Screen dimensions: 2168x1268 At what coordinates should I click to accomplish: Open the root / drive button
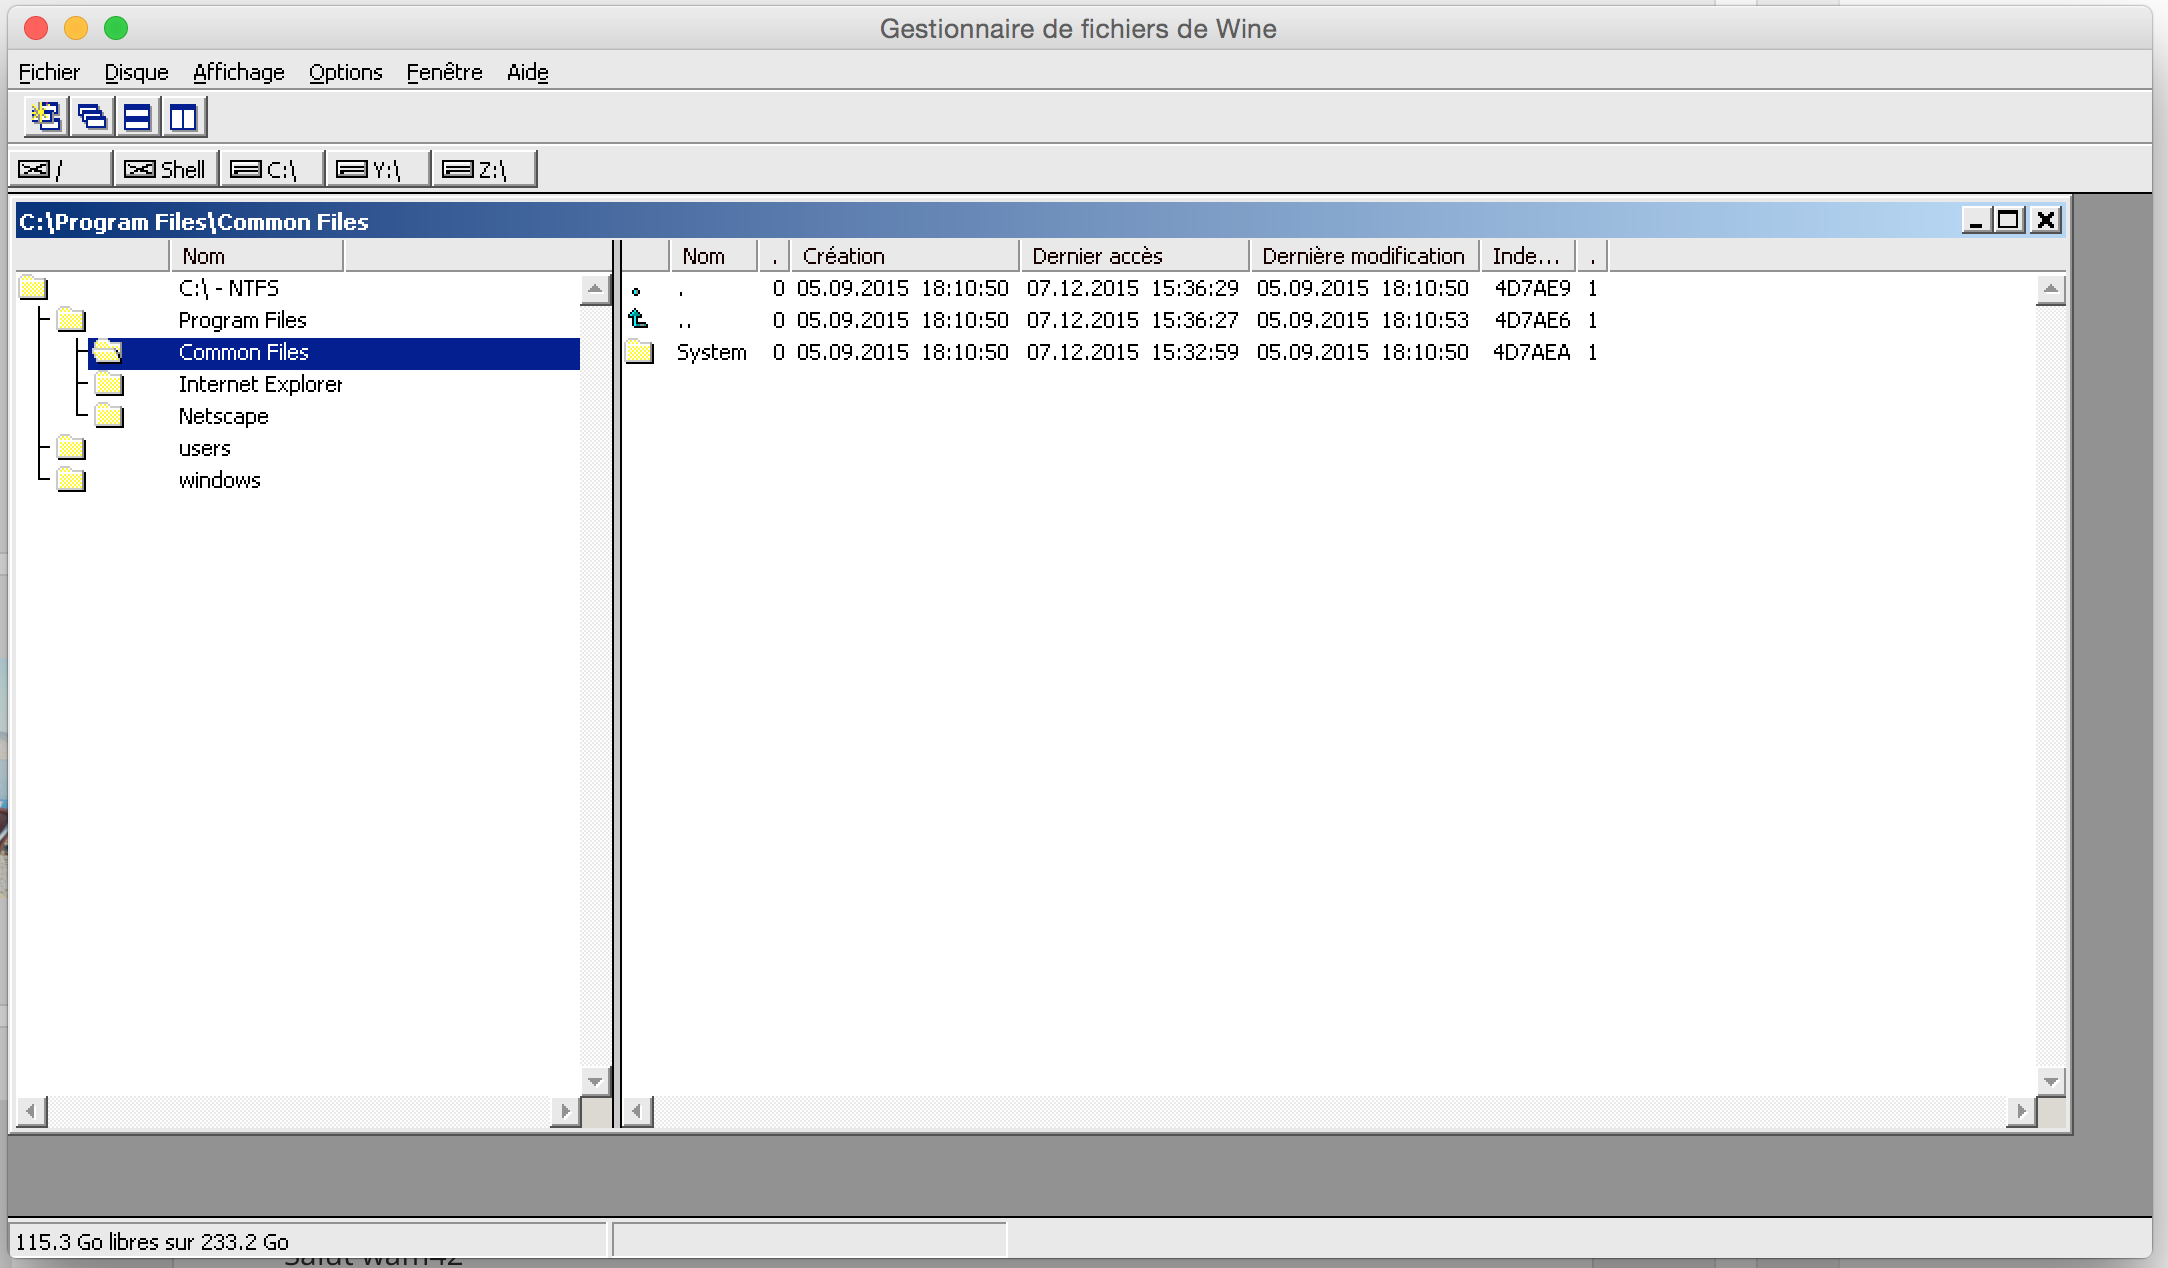point(59,169)
